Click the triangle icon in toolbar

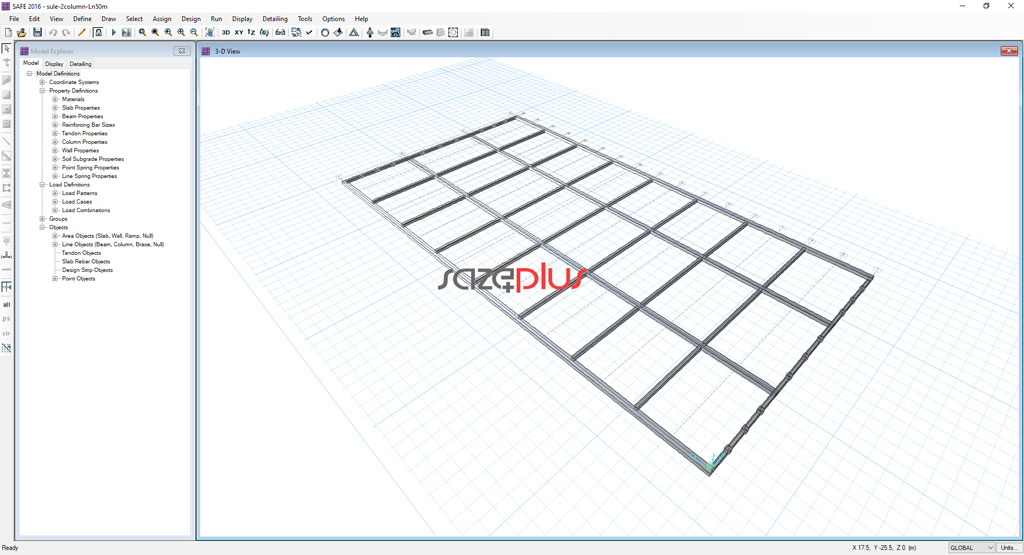pyautogui.click(x=354, y=32)
